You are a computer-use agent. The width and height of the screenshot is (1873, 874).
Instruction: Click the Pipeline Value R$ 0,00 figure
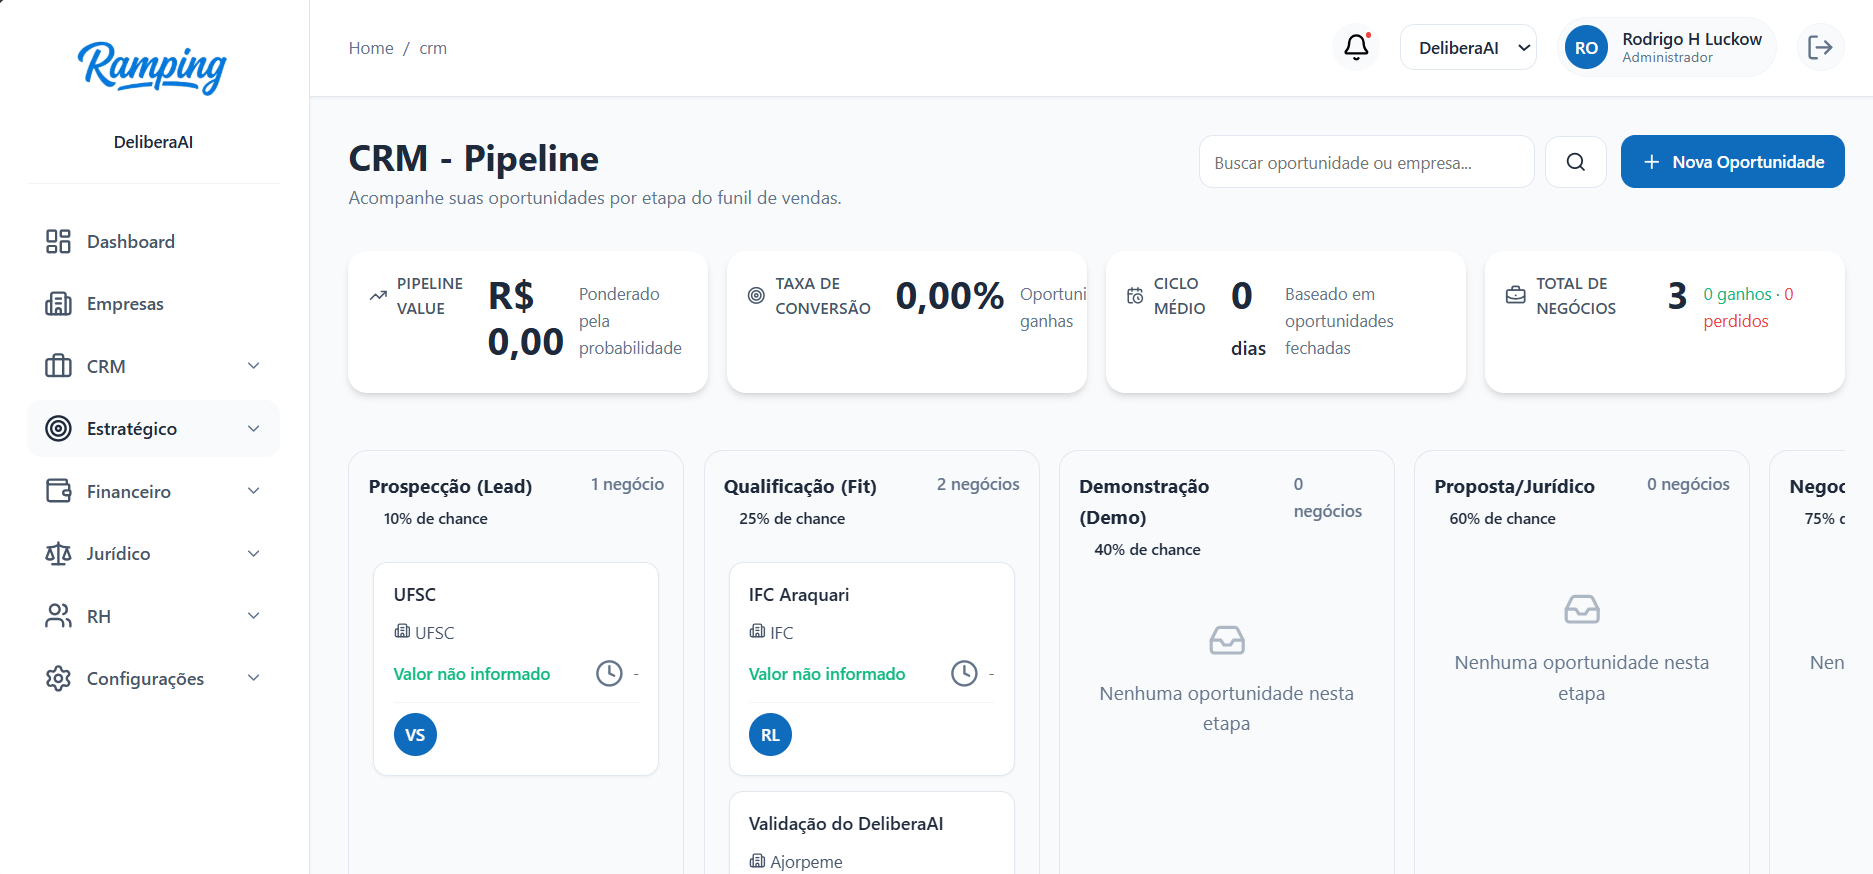[526, 319]
